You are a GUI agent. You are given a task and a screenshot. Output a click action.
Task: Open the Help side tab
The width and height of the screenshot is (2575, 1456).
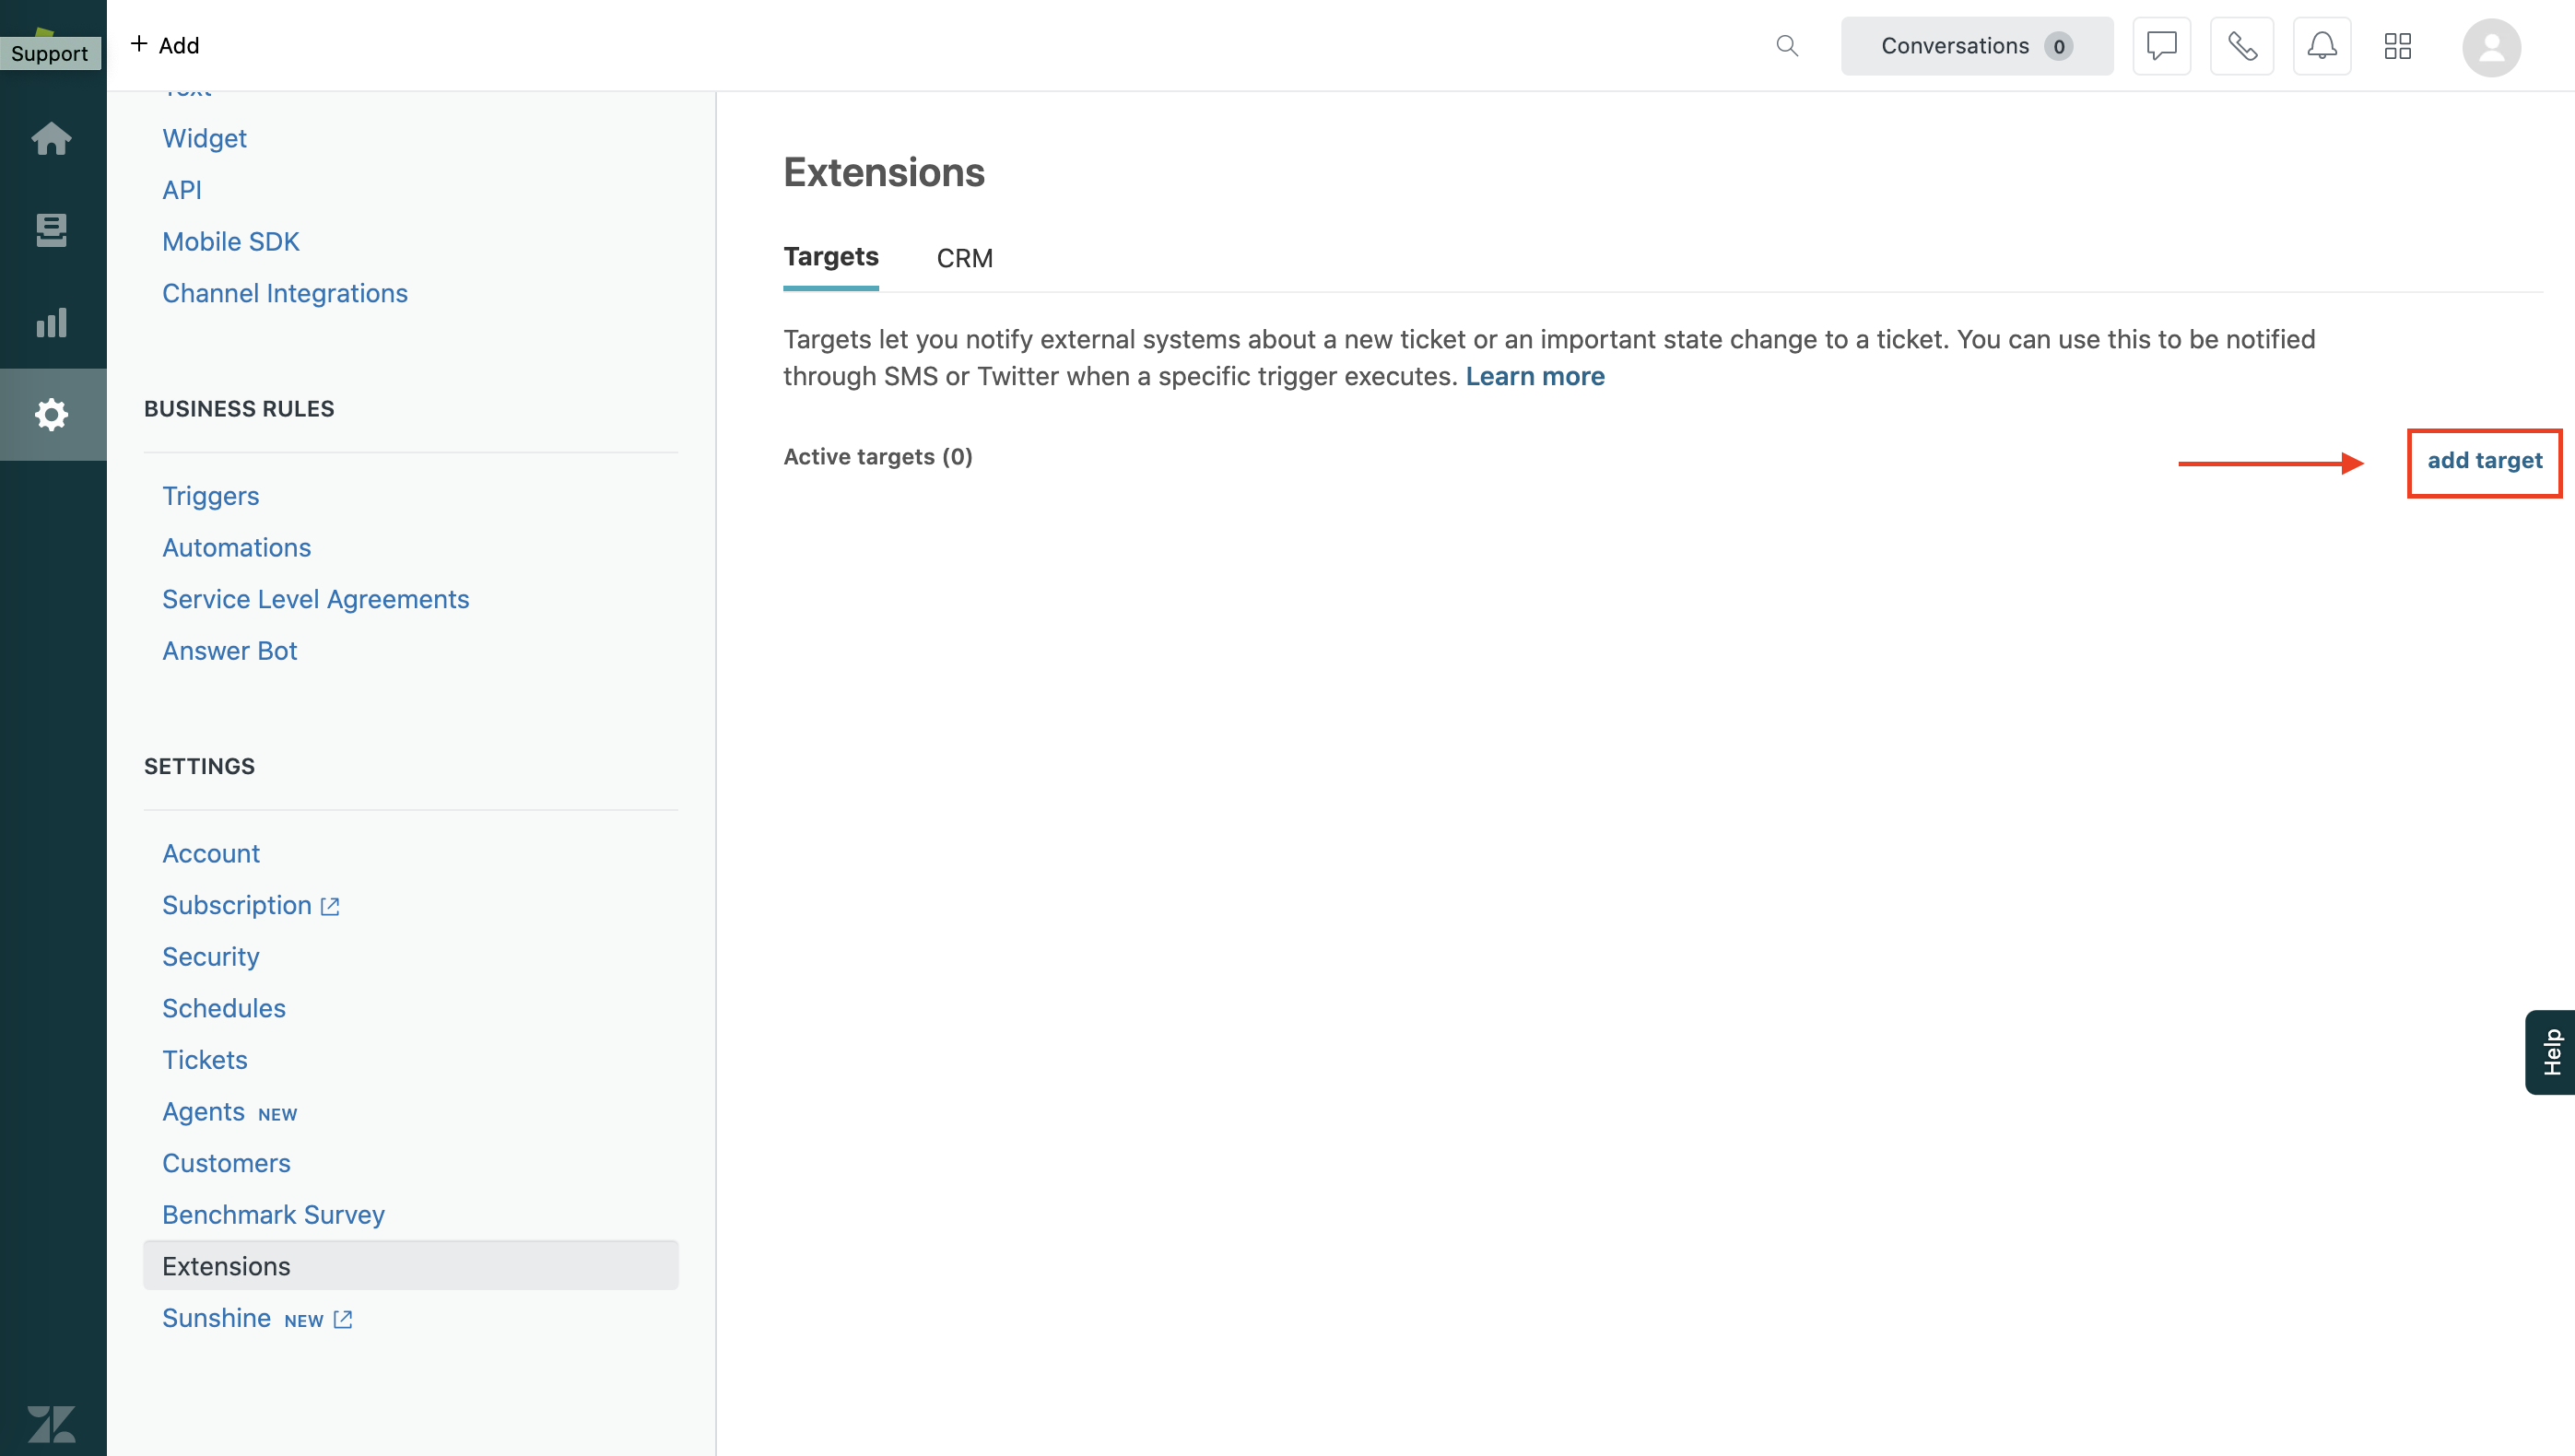pyautogui.click(x=2551, y=1052)
